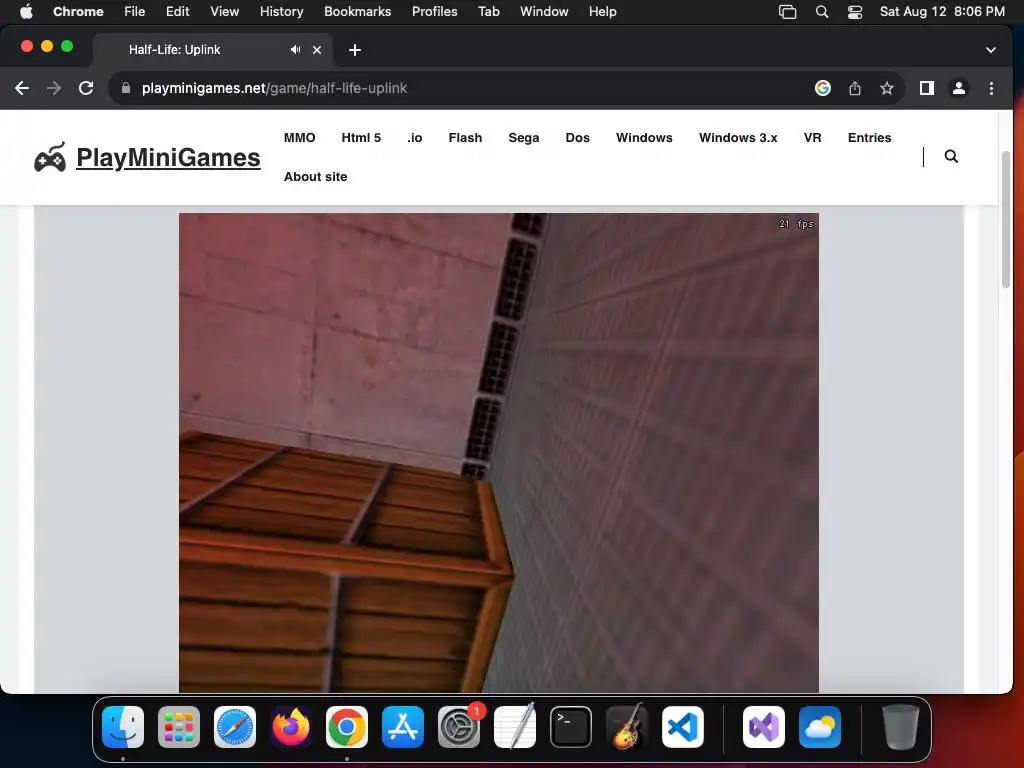
Task: Open the Windows 3.x games category
Action: pyautogui.click(x=738, y=138)
